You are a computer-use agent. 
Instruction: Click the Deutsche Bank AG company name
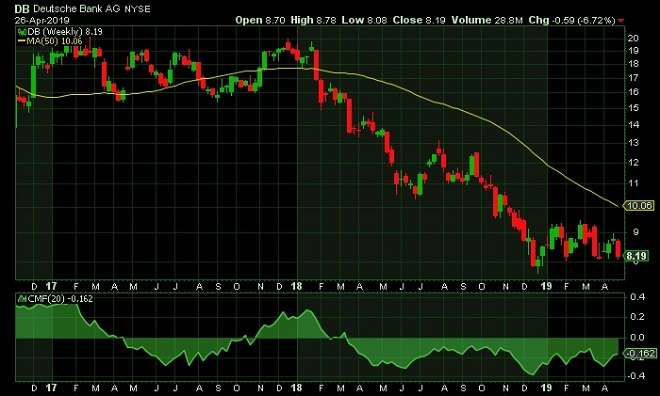77,8
